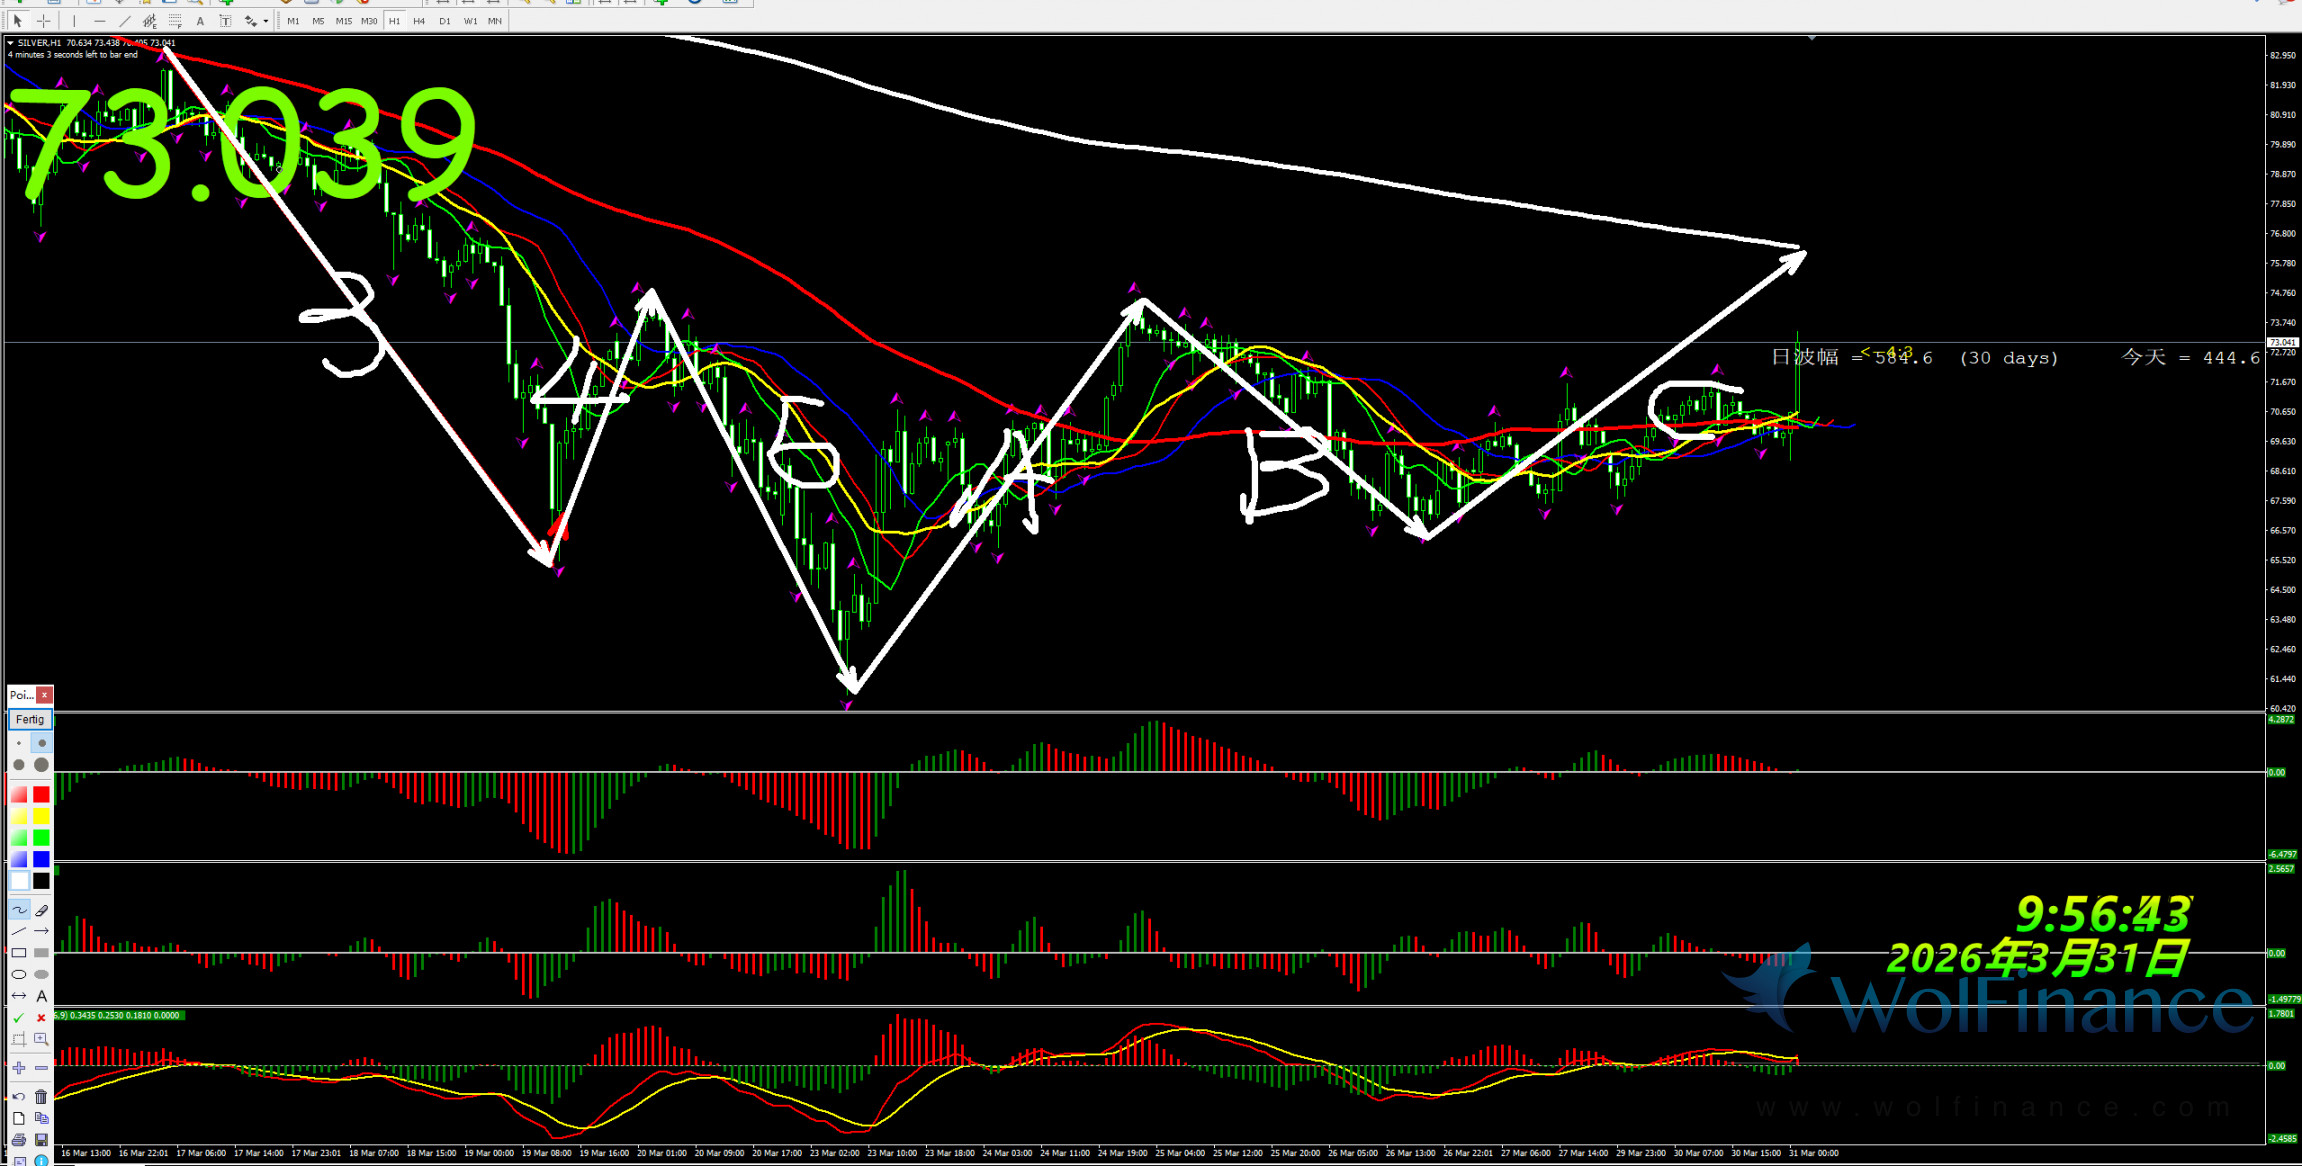This screenshot has height=1166, width=2302.
Task: Click the save floppy disk icon
Action: pyautogui.click(x=41, y=1139)
